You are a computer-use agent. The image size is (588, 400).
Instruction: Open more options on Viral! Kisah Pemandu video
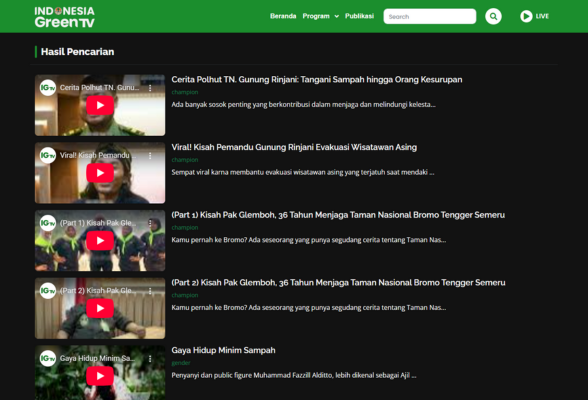[x=150, y=156]
